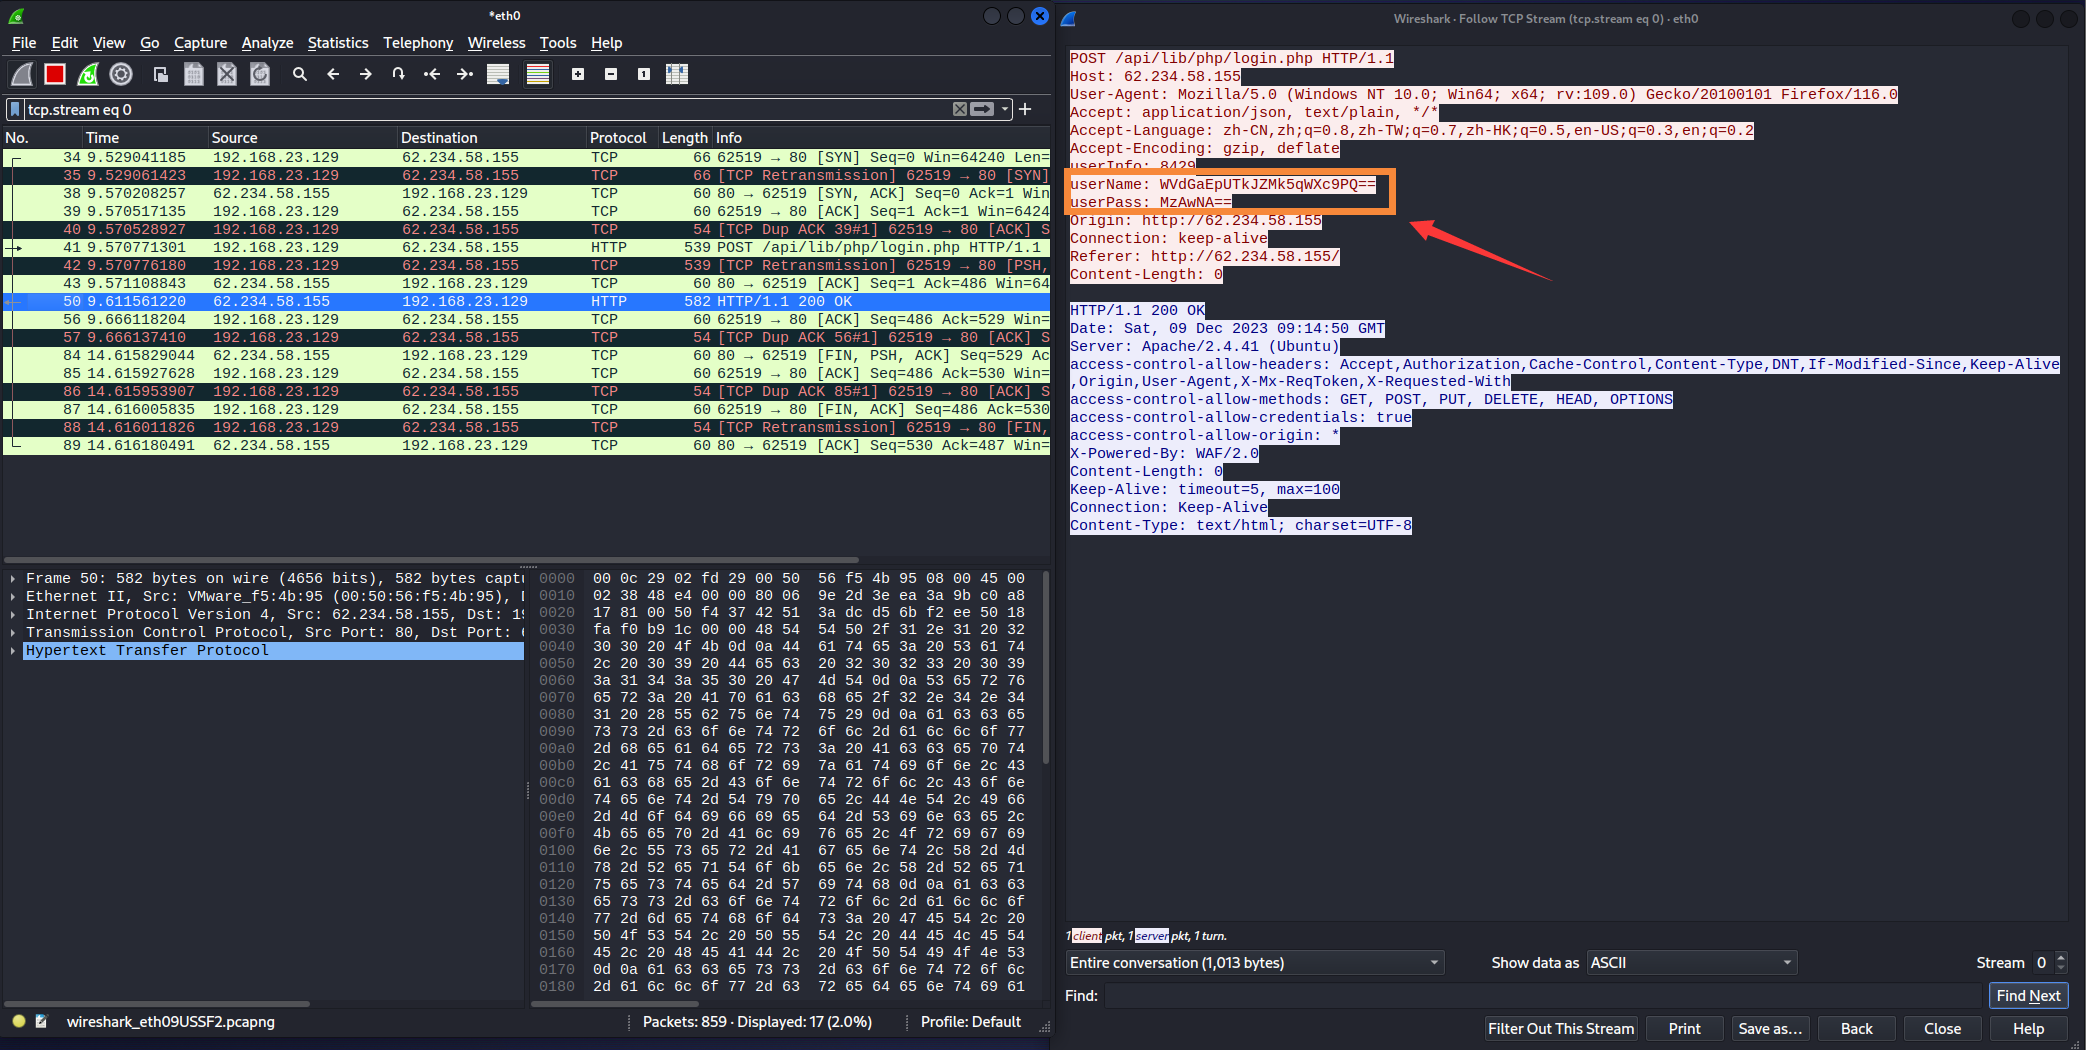Click the resize columns toolbar icon

click(x=677, y=74)
